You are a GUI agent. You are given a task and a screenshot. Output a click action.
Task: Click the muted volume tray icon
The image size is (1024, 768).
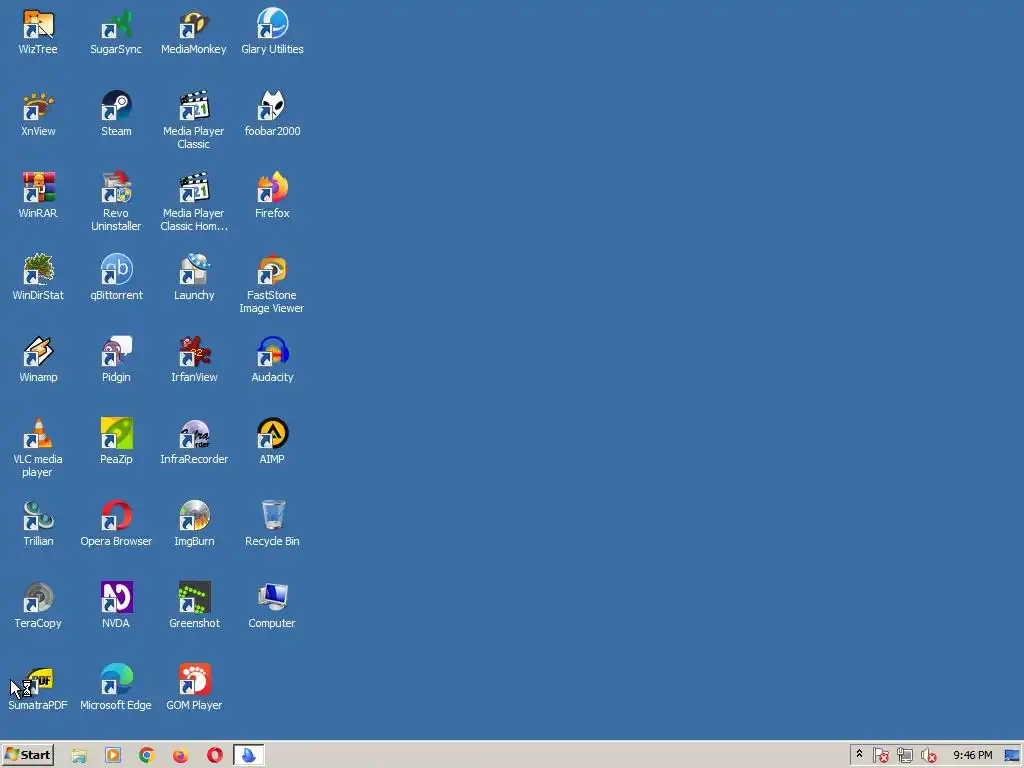pyautogui.click(x=929, y=756)
